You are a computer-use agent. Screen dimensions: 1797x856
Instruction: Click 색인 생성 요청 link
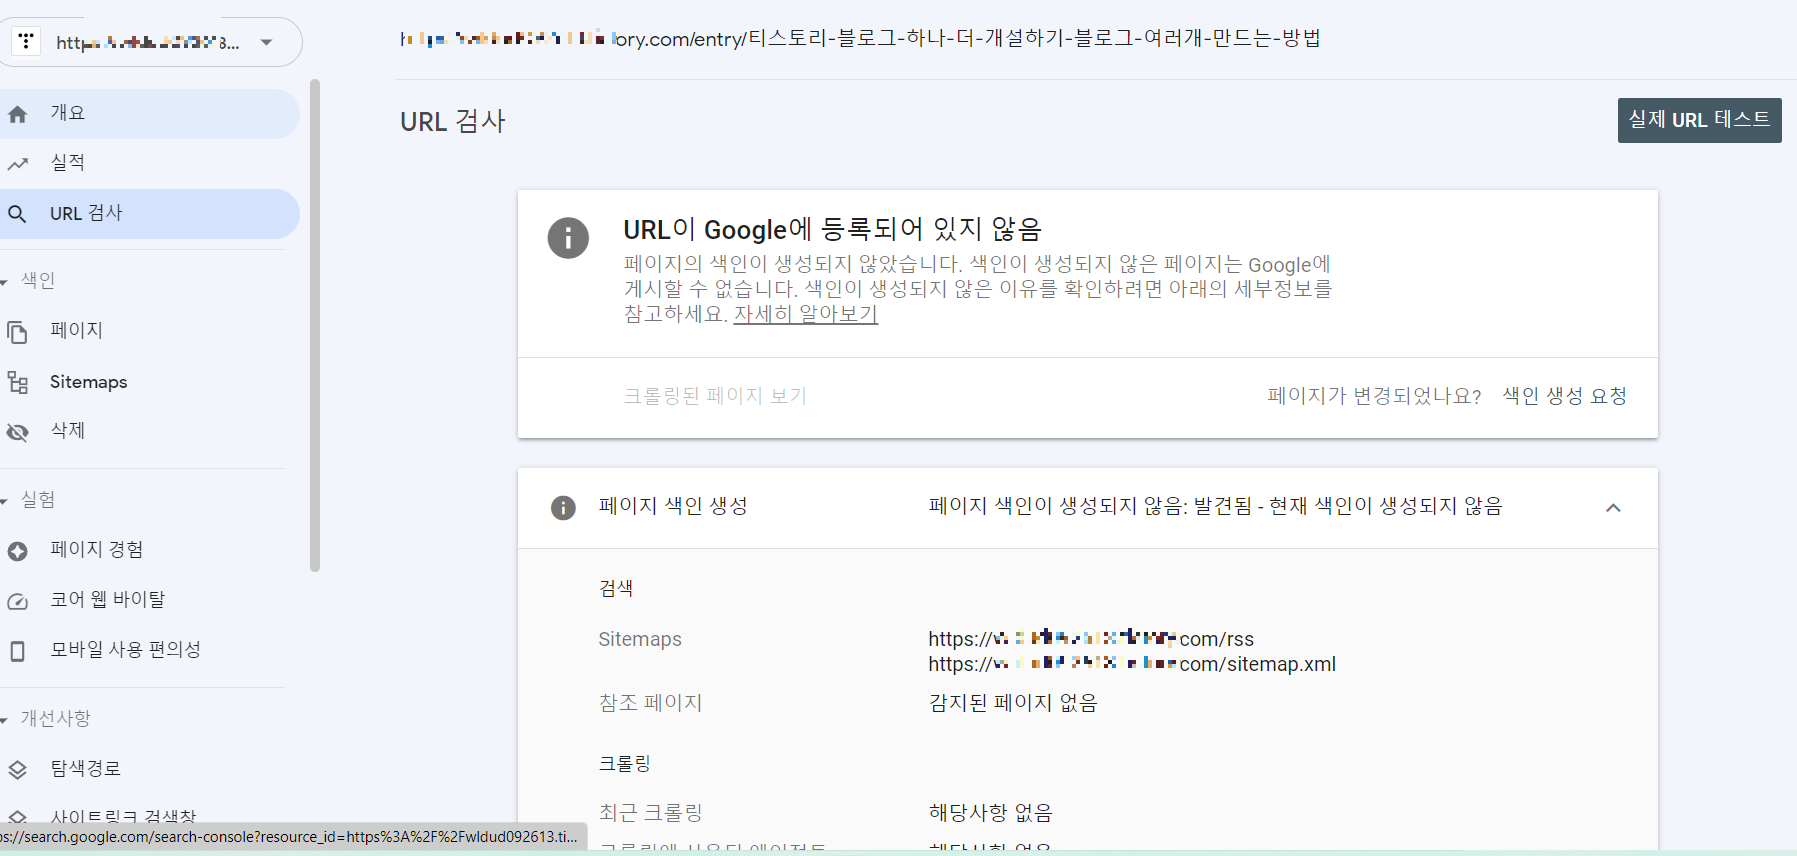pyautogui.click(x=1565, y=396)
